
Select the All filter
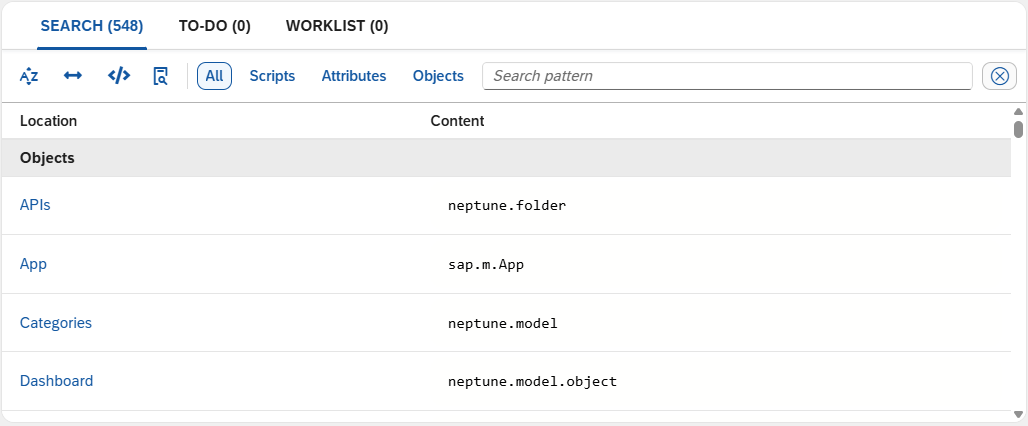coord(214,76)
